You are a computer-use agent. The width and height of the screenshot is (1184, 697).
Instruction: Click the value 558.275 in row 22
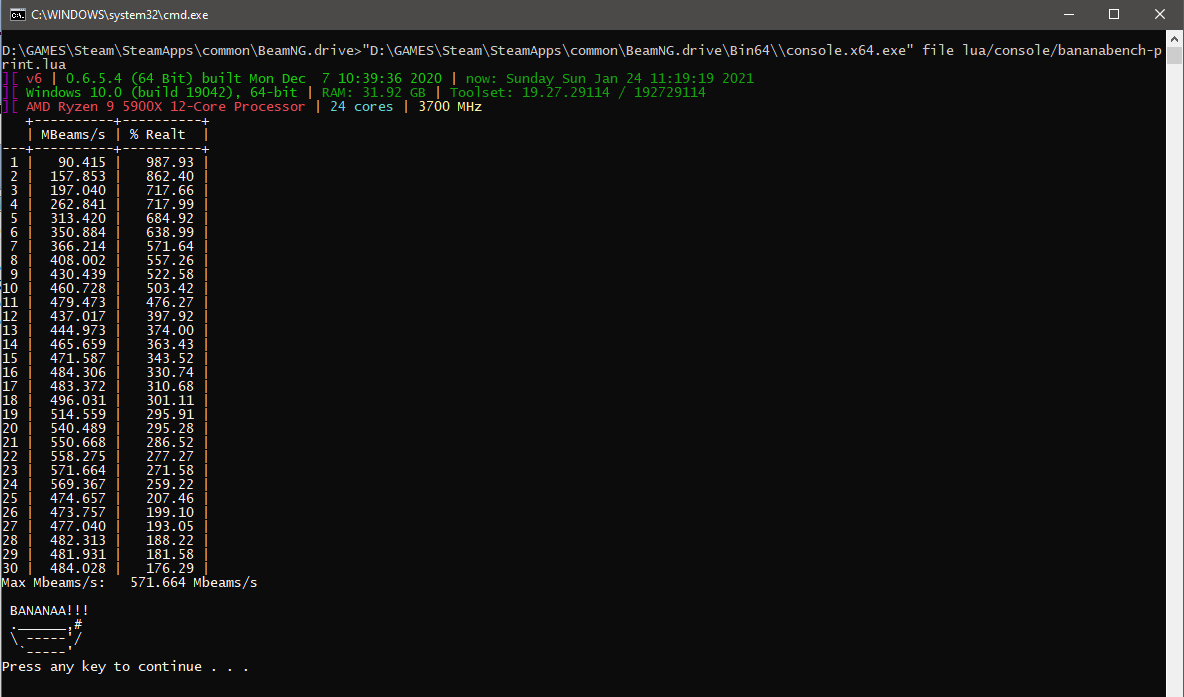pos(78,456)
